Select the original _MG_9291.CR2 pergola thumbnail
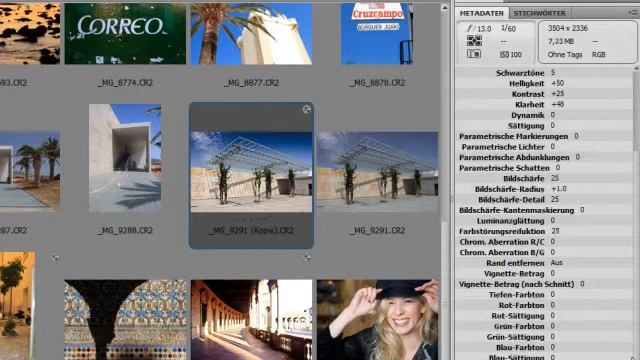The height and width of the screenshot is (360, 640). tap(378, 172)
